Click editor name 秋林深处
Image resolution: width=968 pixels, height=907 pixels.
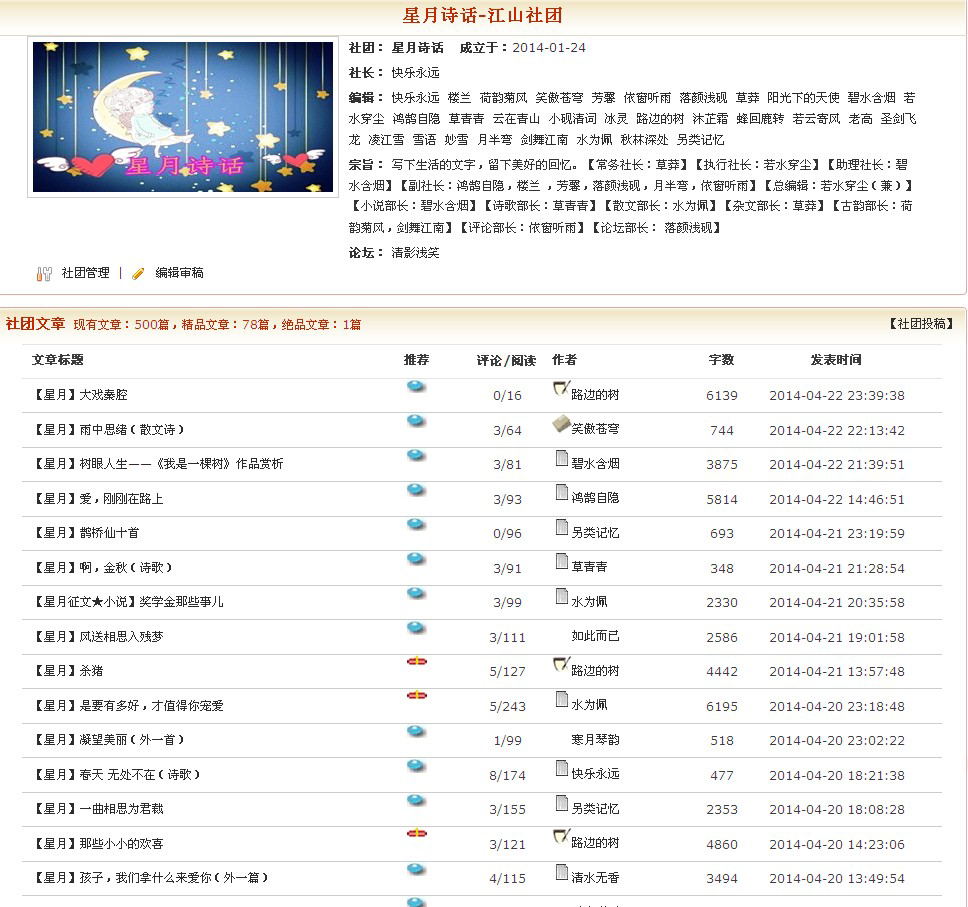645,140
